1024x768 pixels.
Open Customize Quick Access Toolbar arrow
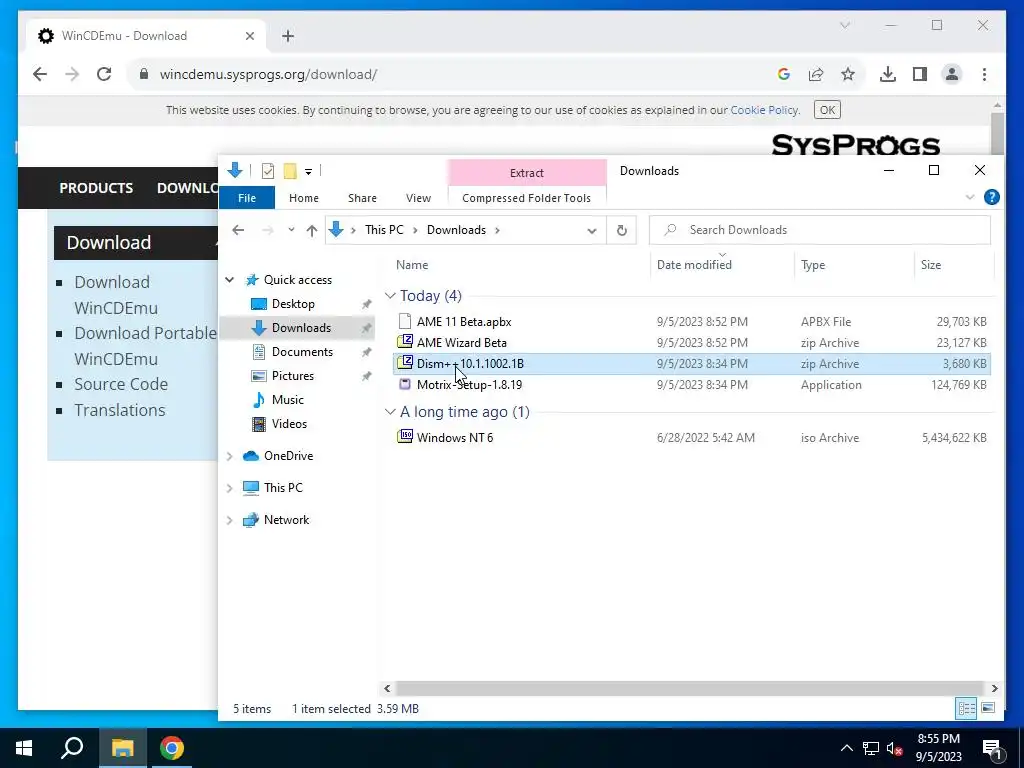308,172
